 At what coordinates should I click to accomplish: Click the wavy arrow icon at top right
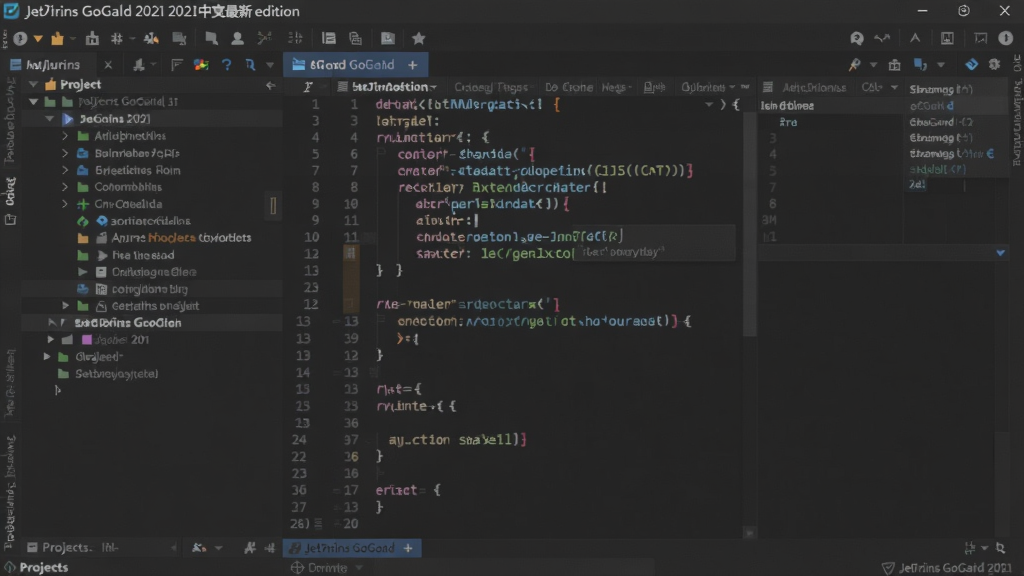click(882, 39)
